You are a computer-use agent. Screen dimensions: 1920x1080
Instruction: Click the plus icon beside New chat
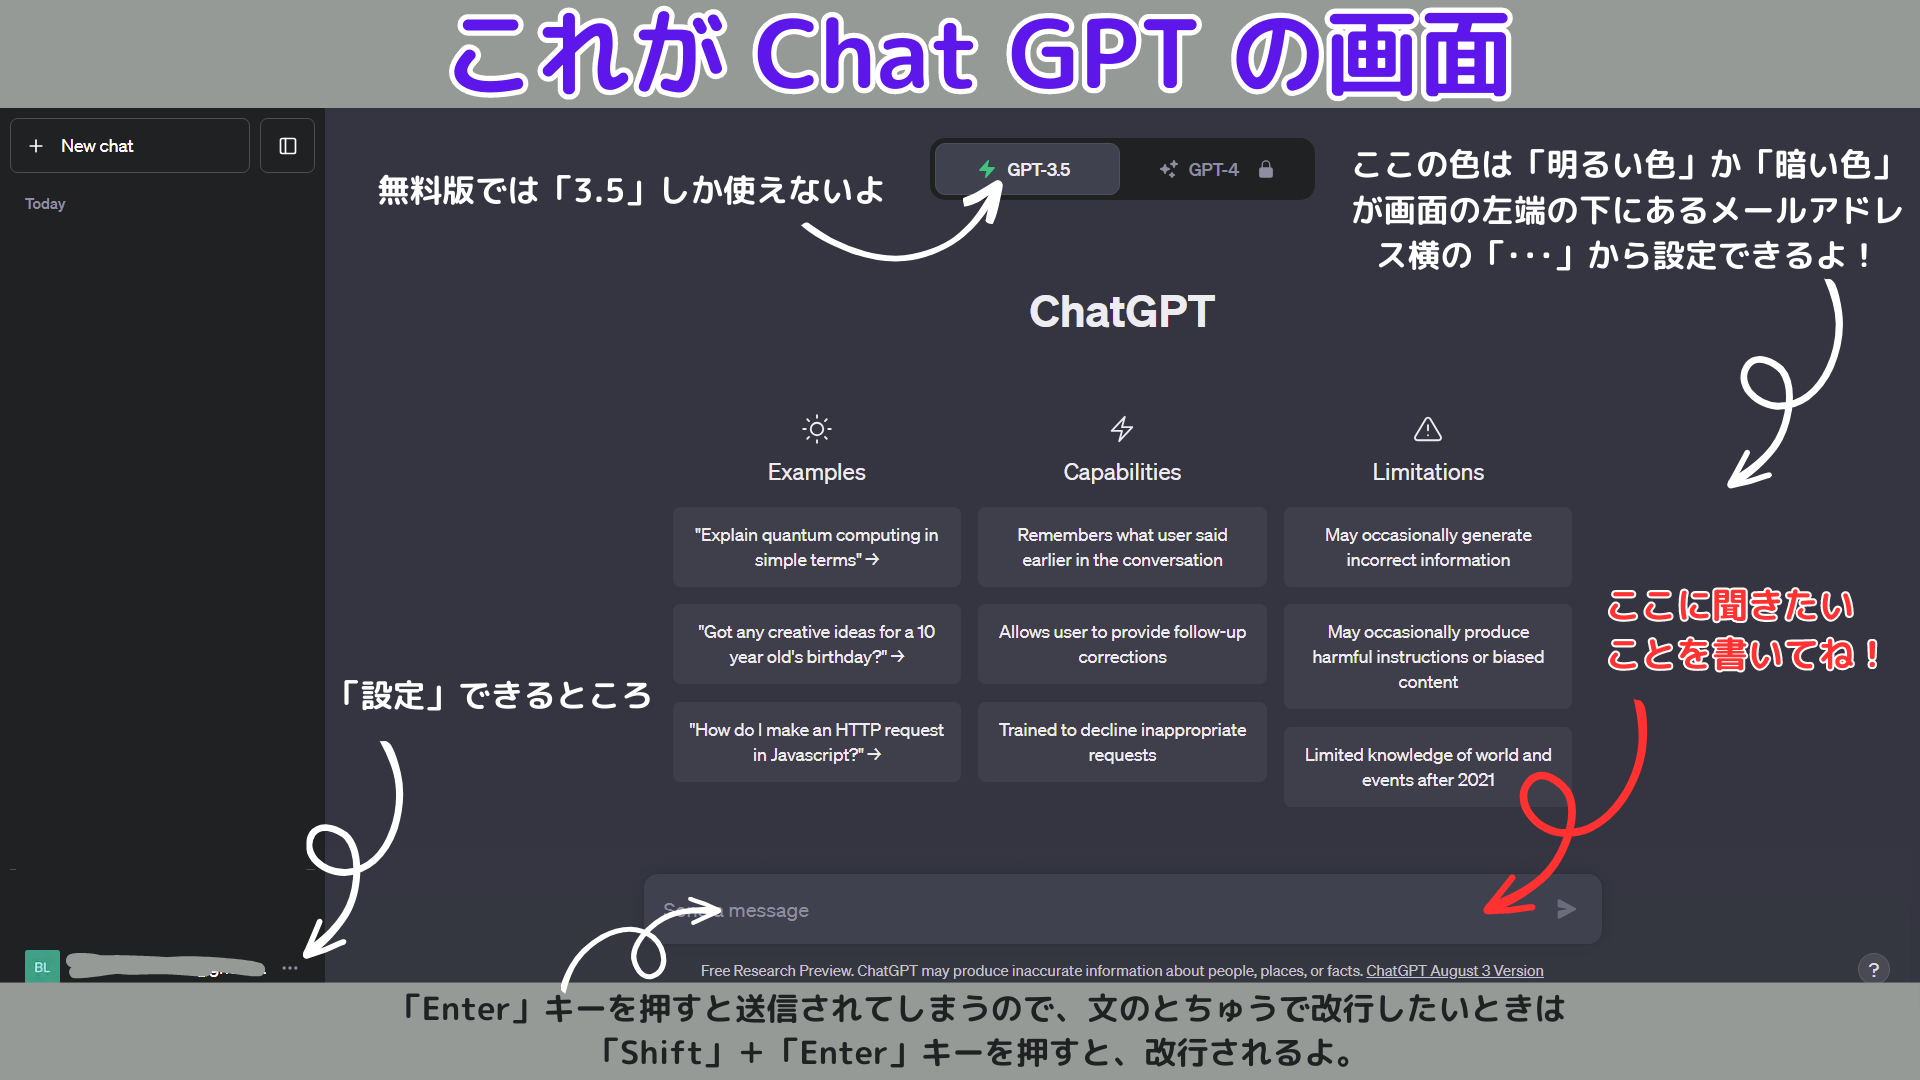[x=36, y=146]
